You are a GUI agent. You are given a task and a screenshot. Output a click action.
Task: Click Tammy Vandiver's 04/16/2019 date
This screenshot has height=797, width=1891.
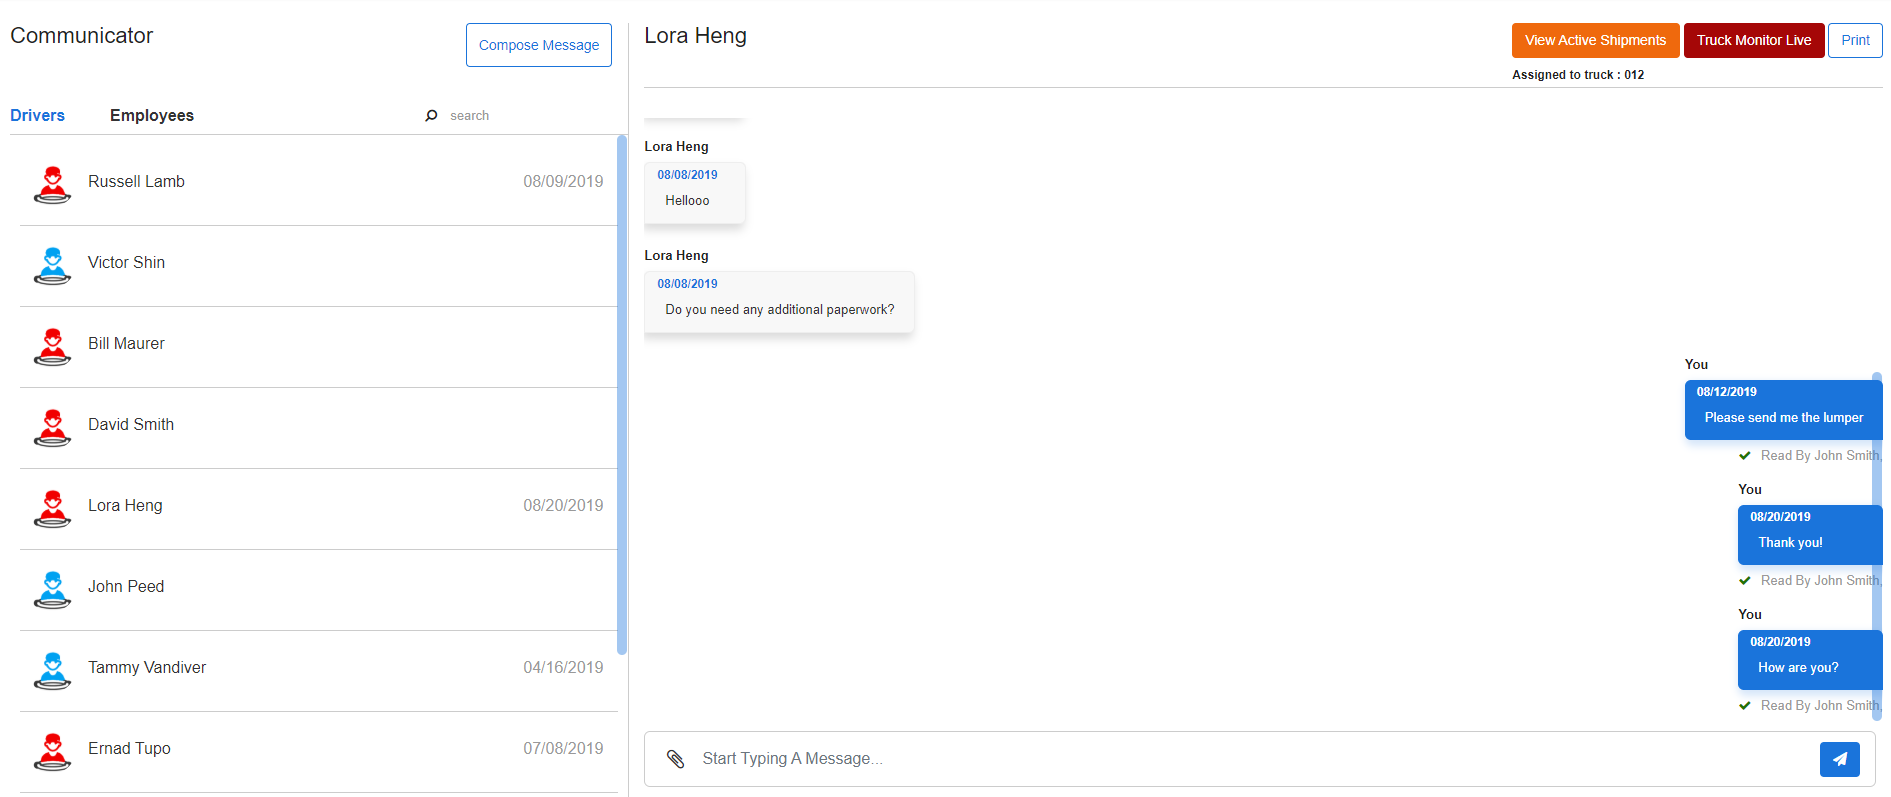pos(563,667)
